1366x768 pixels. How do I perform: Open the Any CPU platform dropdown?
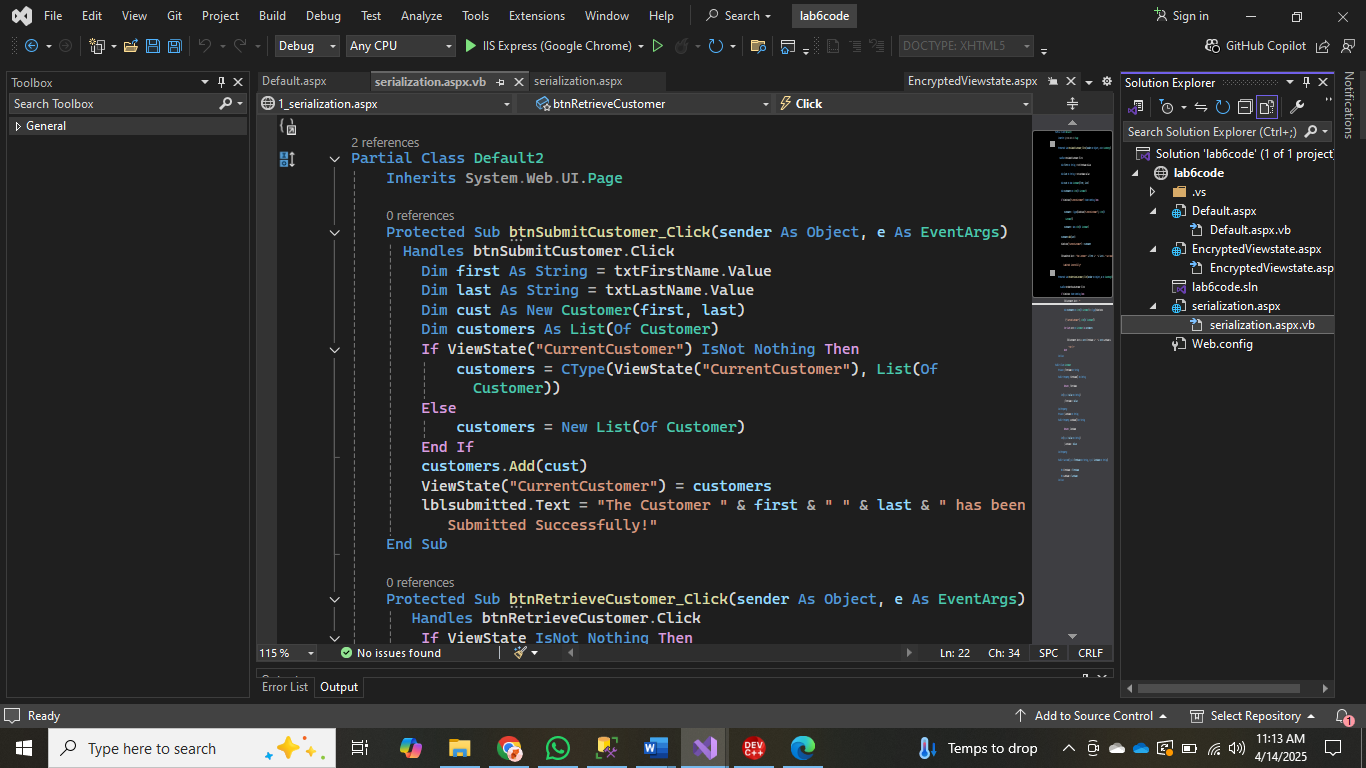point(400,46)
